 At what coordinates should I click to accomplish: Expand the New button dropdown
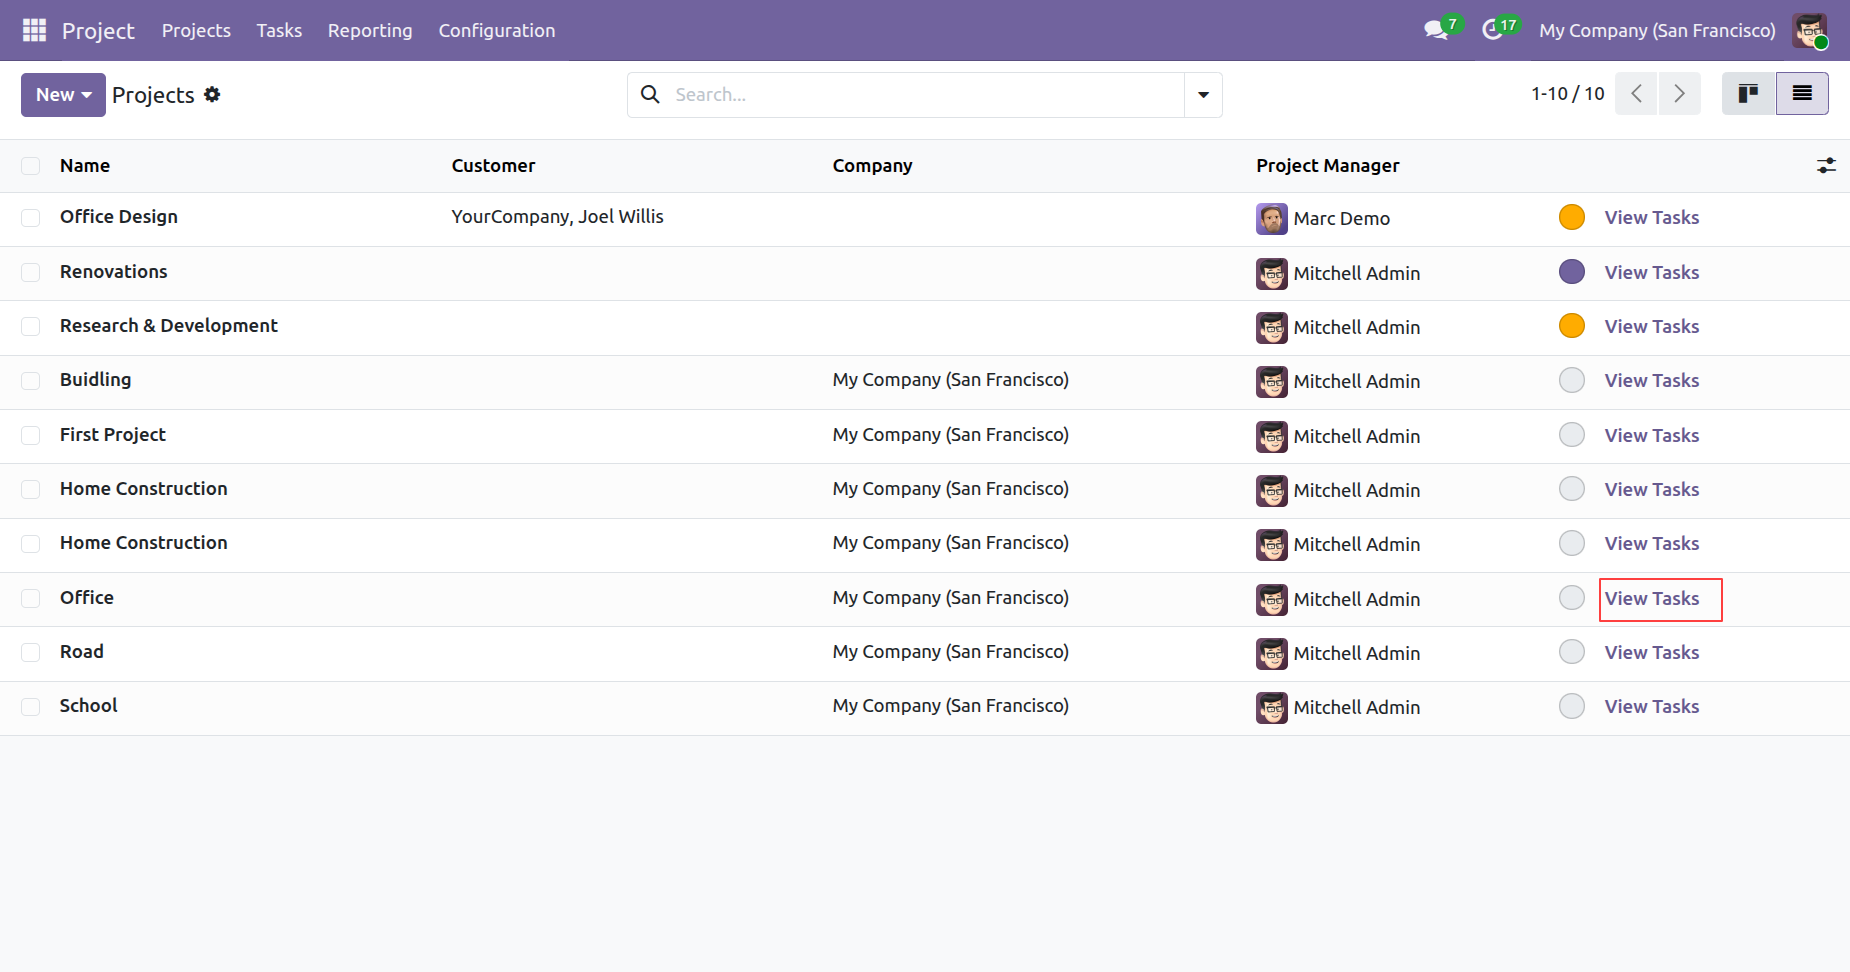pyautogui.click(x=63, y=95)
